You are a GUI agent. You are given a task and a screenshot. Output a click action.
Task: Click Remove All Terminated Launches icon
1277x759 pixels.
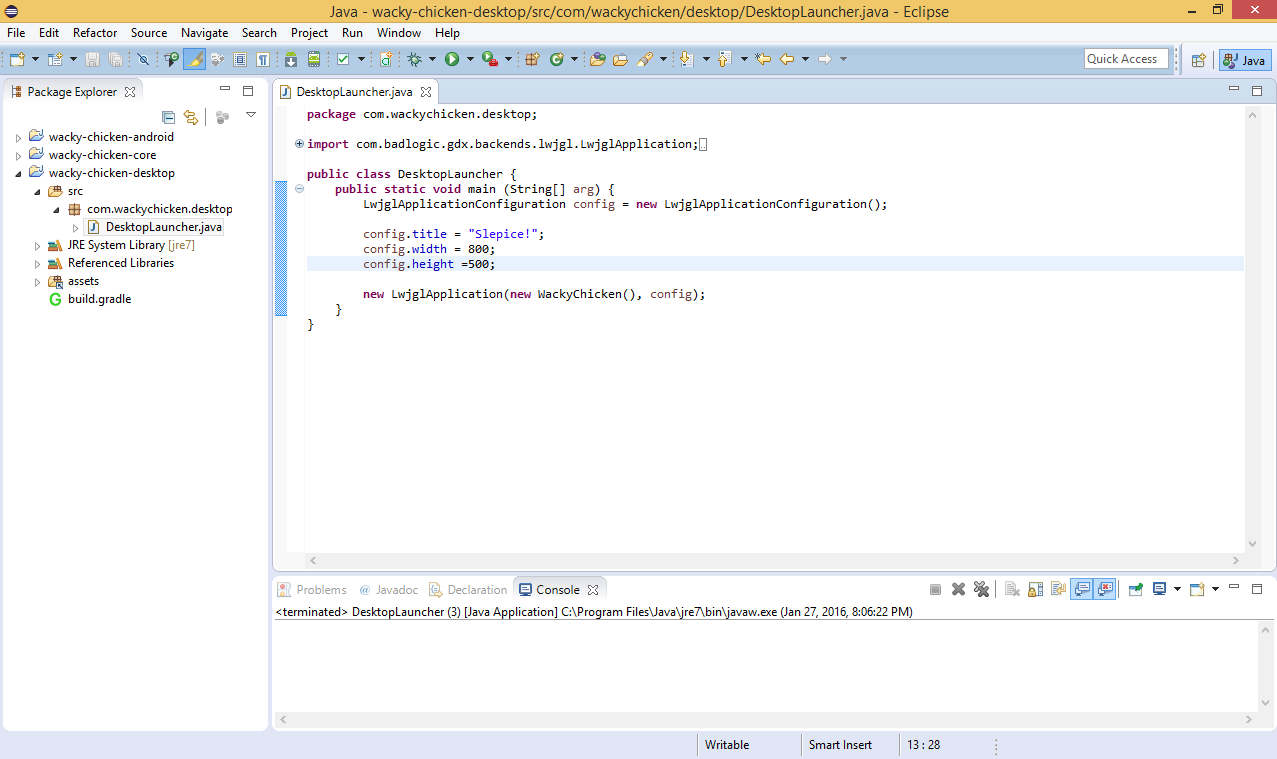coord(981,590)
